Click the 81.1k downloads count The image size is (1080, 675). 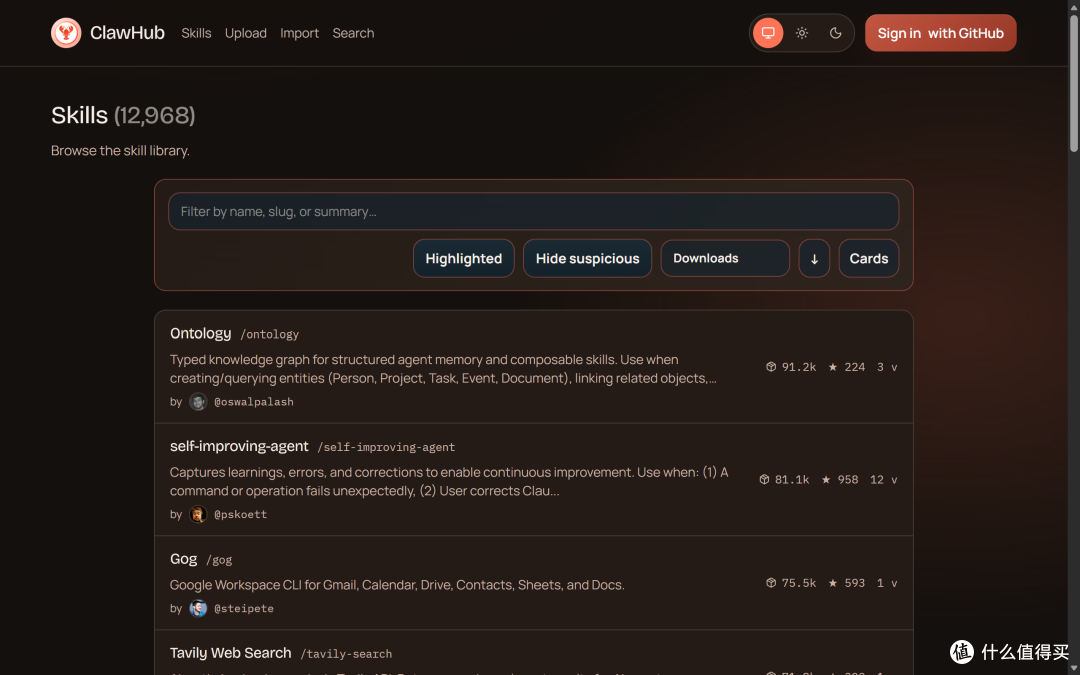tap(792, 479)
